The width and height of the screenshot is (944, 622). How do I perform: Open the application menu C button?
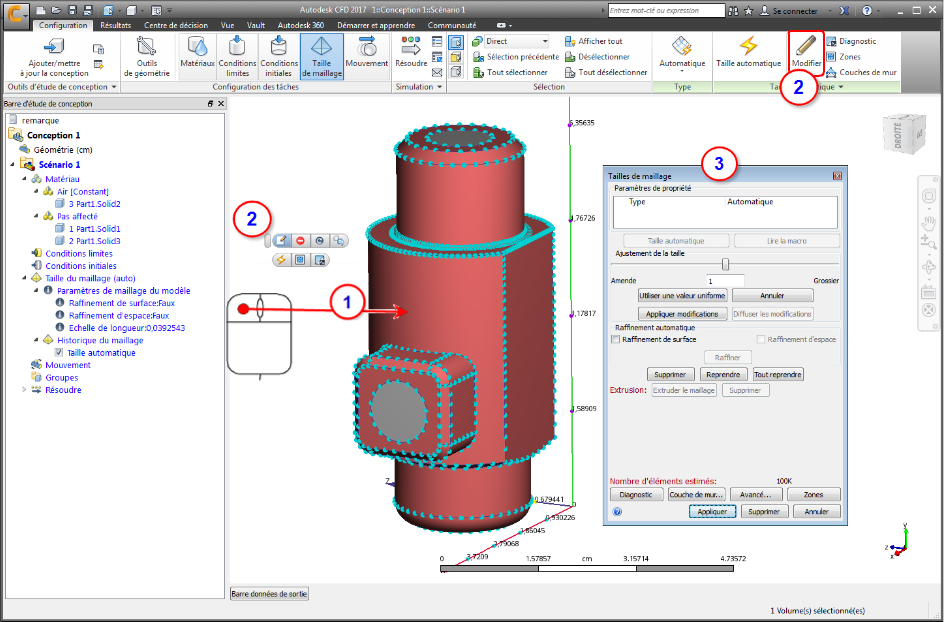(17, 15)
